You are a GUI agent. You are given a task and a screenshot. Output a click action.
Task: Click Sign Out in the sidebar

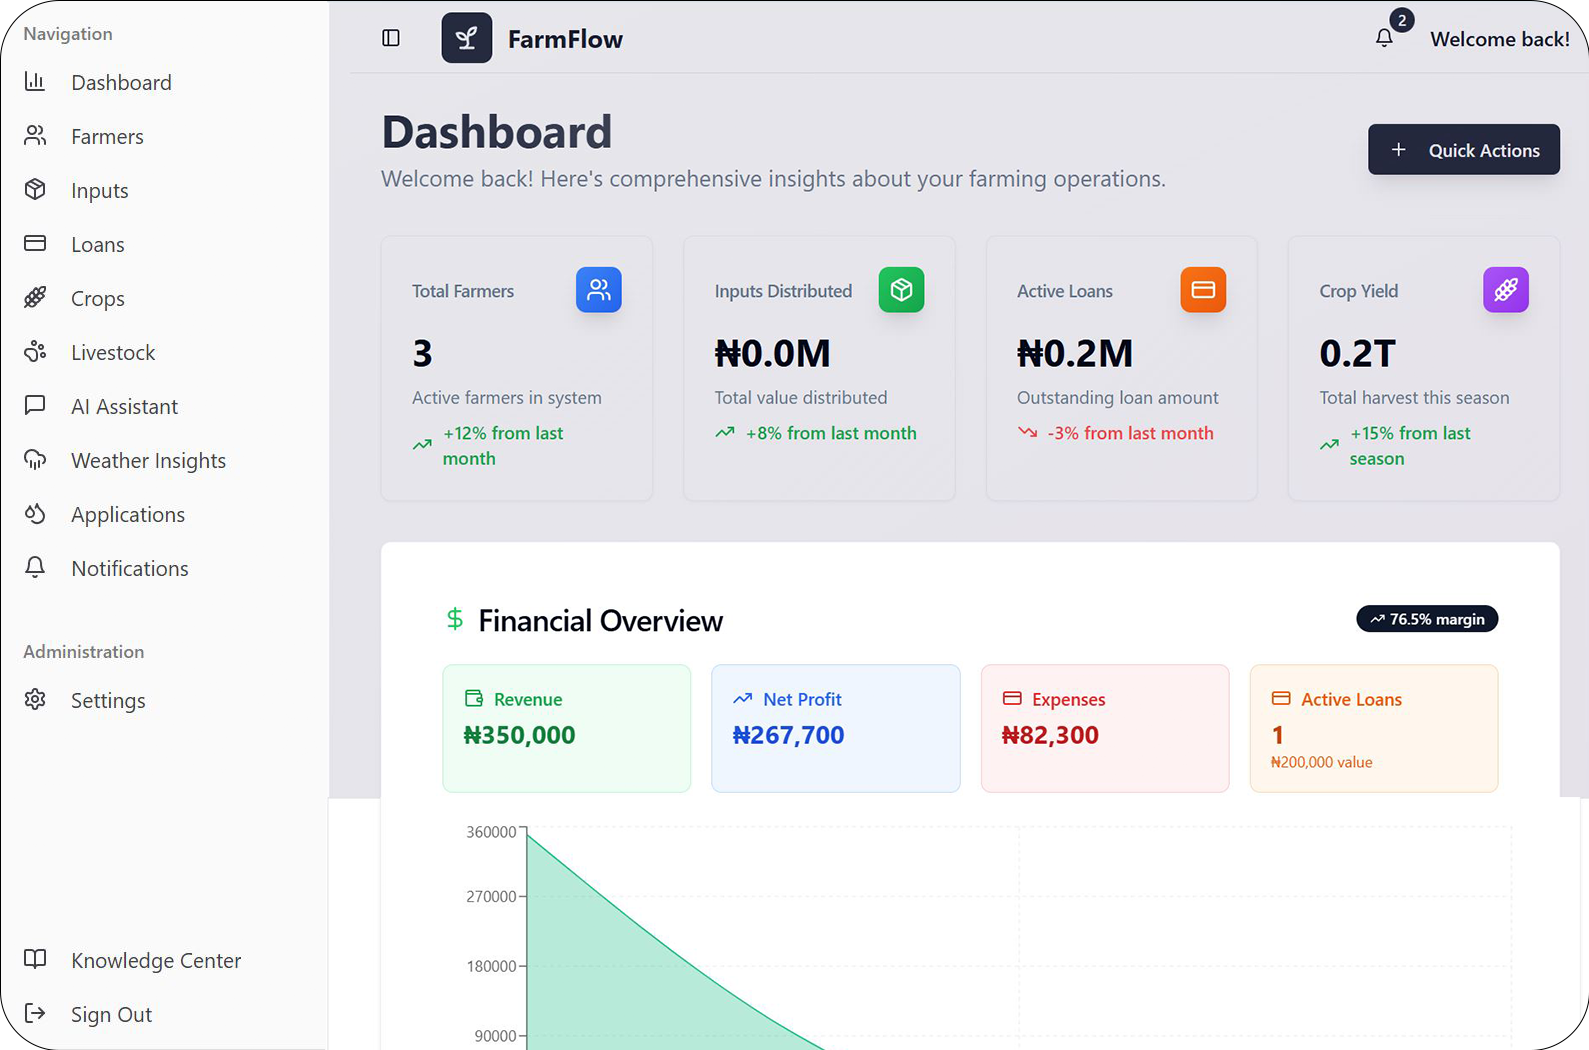[111, 1015]
